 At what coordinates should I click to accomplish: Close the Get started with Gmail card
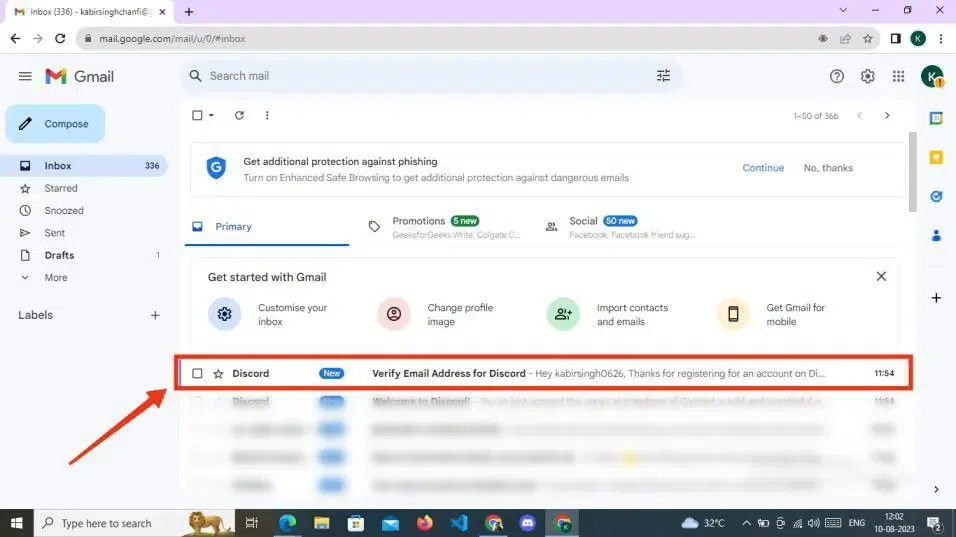click(x=881, y=277)
